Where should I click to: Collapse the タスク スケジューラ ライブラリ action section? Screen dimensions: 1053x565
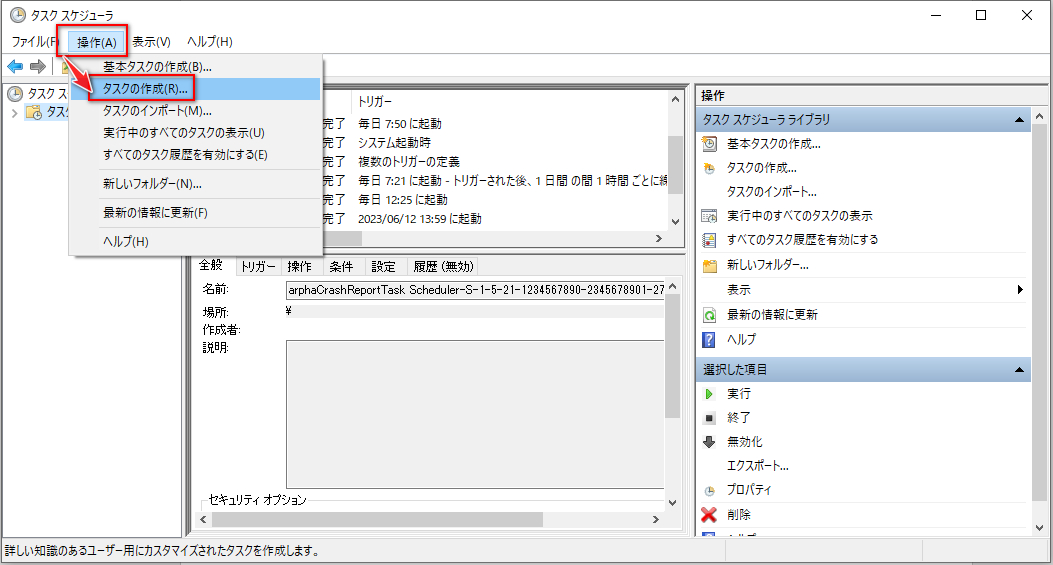1019,120
